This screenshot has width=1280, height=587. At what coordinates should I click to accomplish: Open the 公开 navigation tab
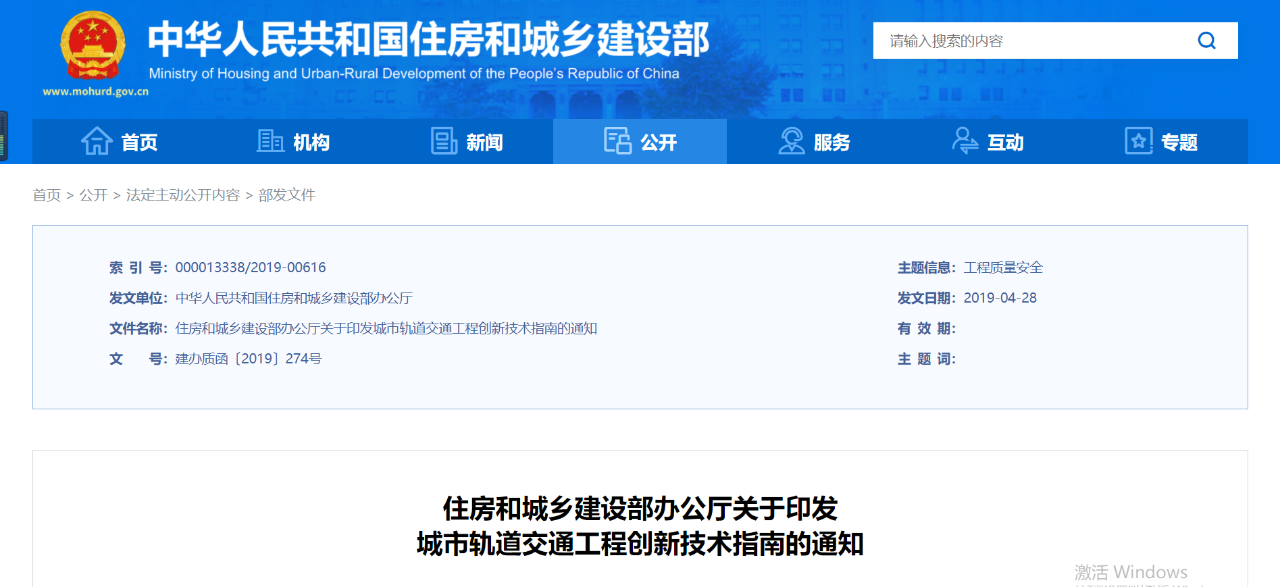640,142
